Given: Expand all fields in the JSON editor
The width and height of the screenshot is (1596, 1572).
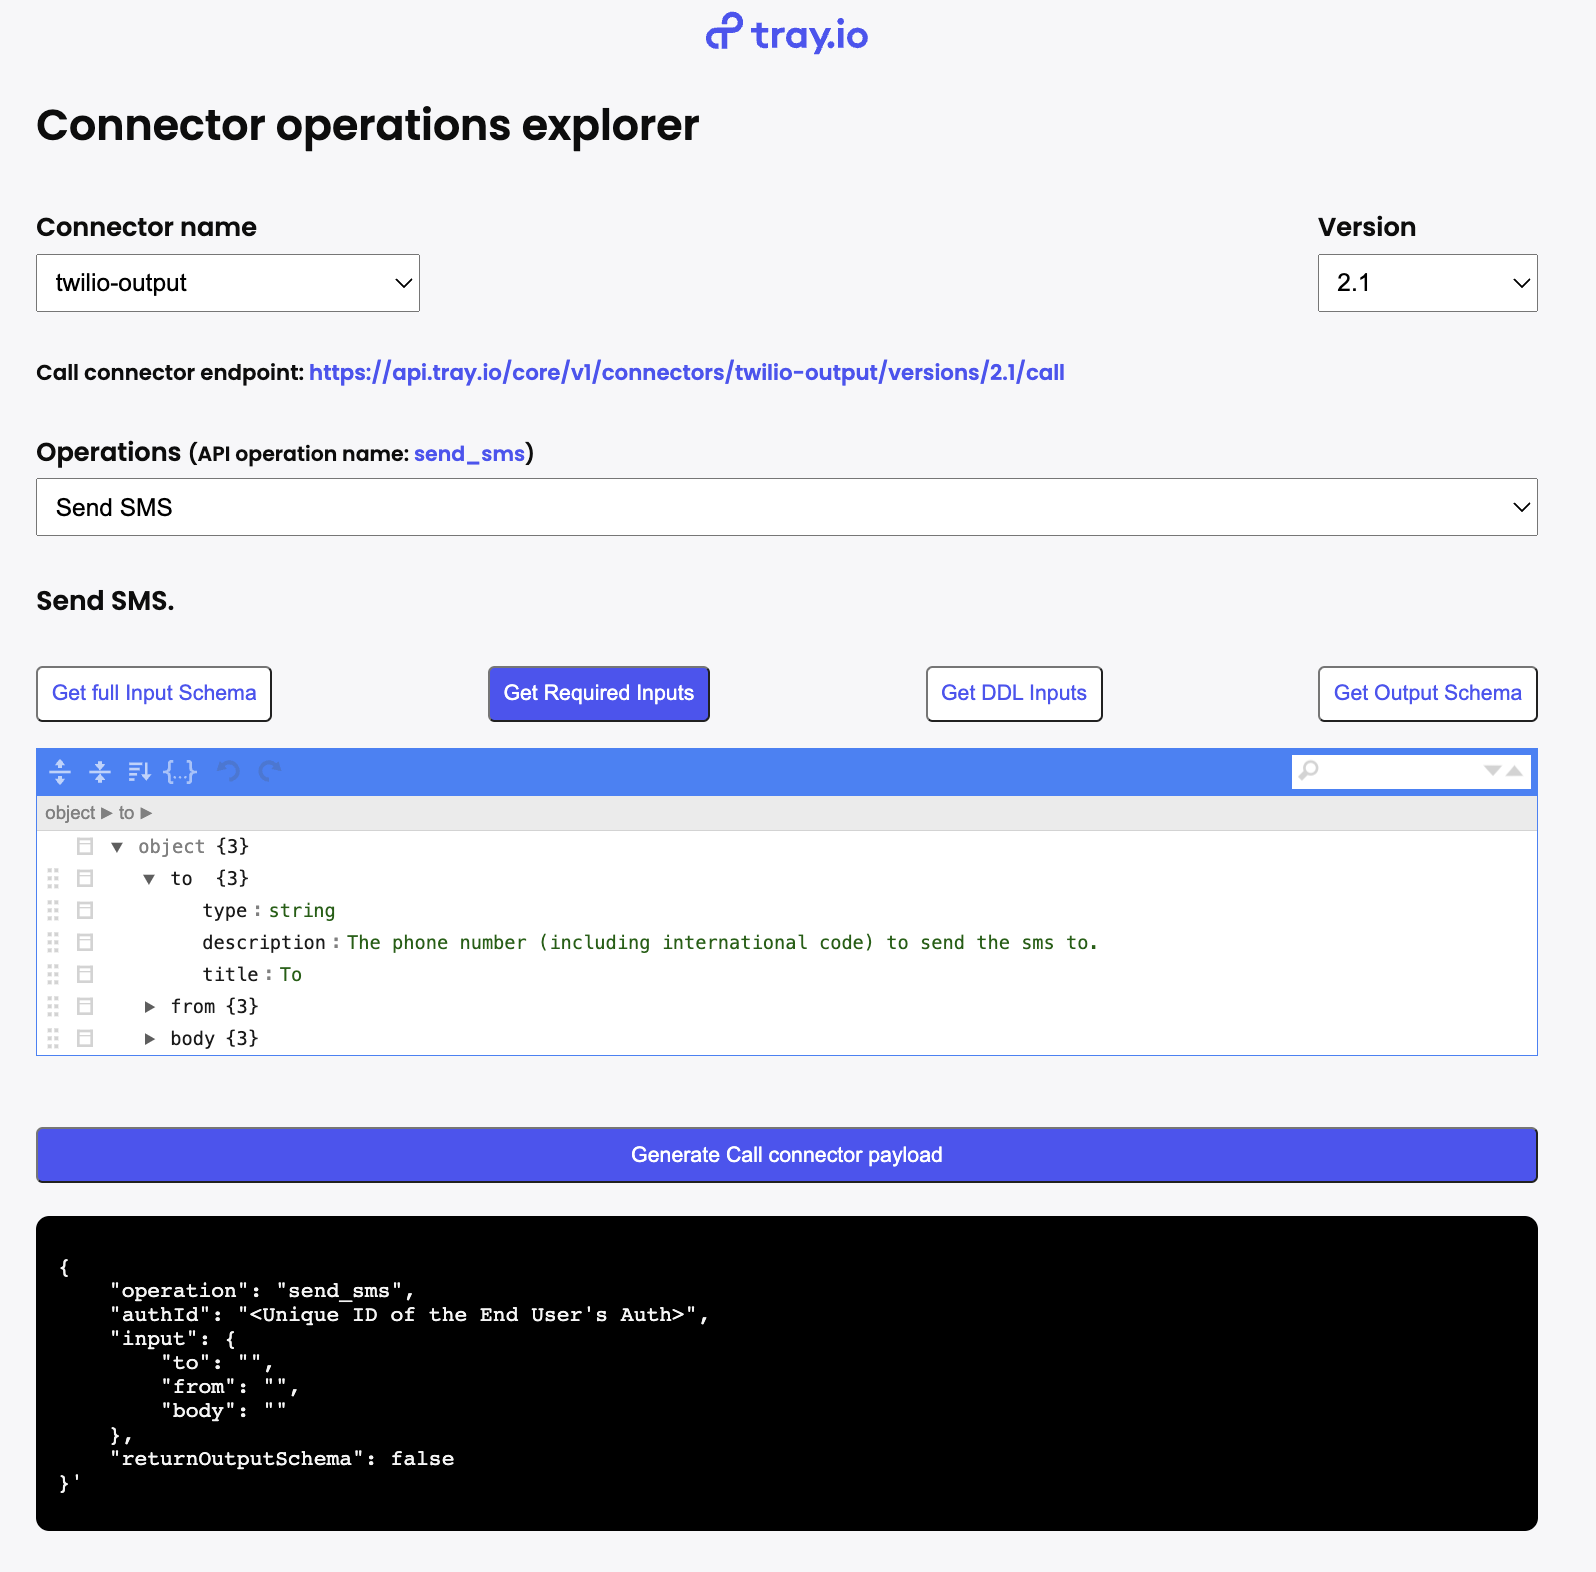Looking at the screenshot, I should tap(60, 771).
